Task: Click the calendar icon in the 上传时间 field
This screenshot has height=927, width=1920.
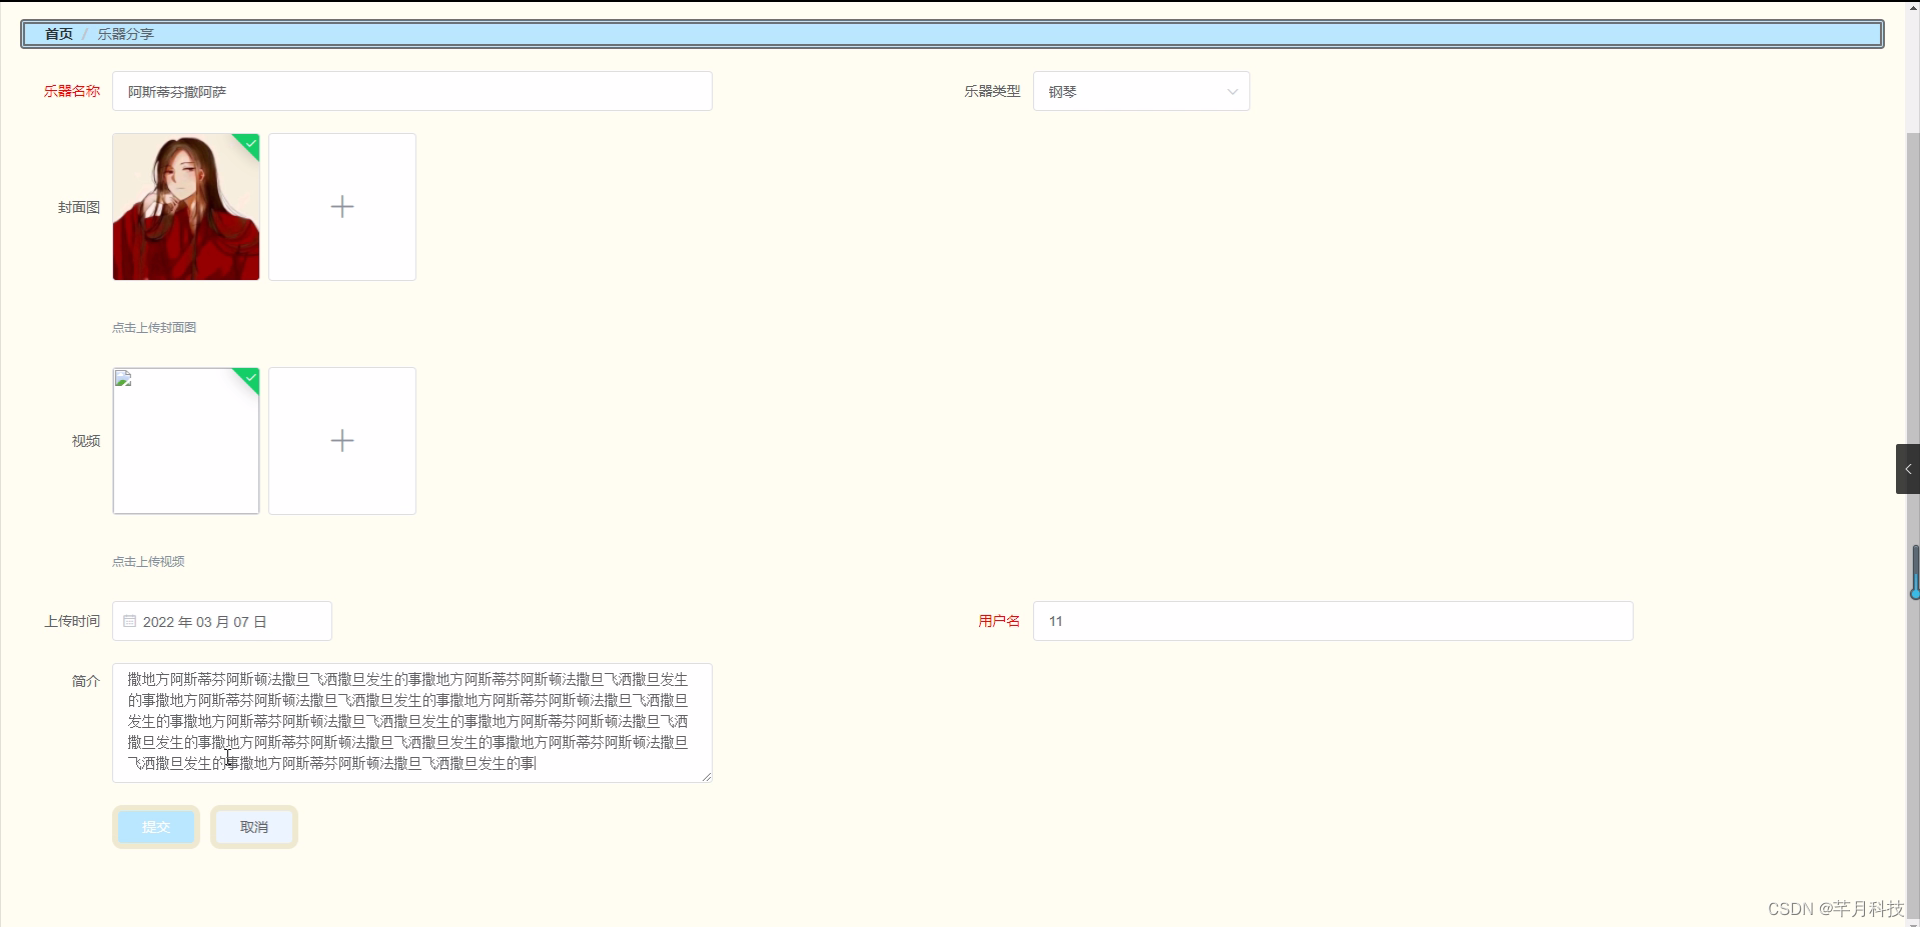Action: click(x=128, y=621)
